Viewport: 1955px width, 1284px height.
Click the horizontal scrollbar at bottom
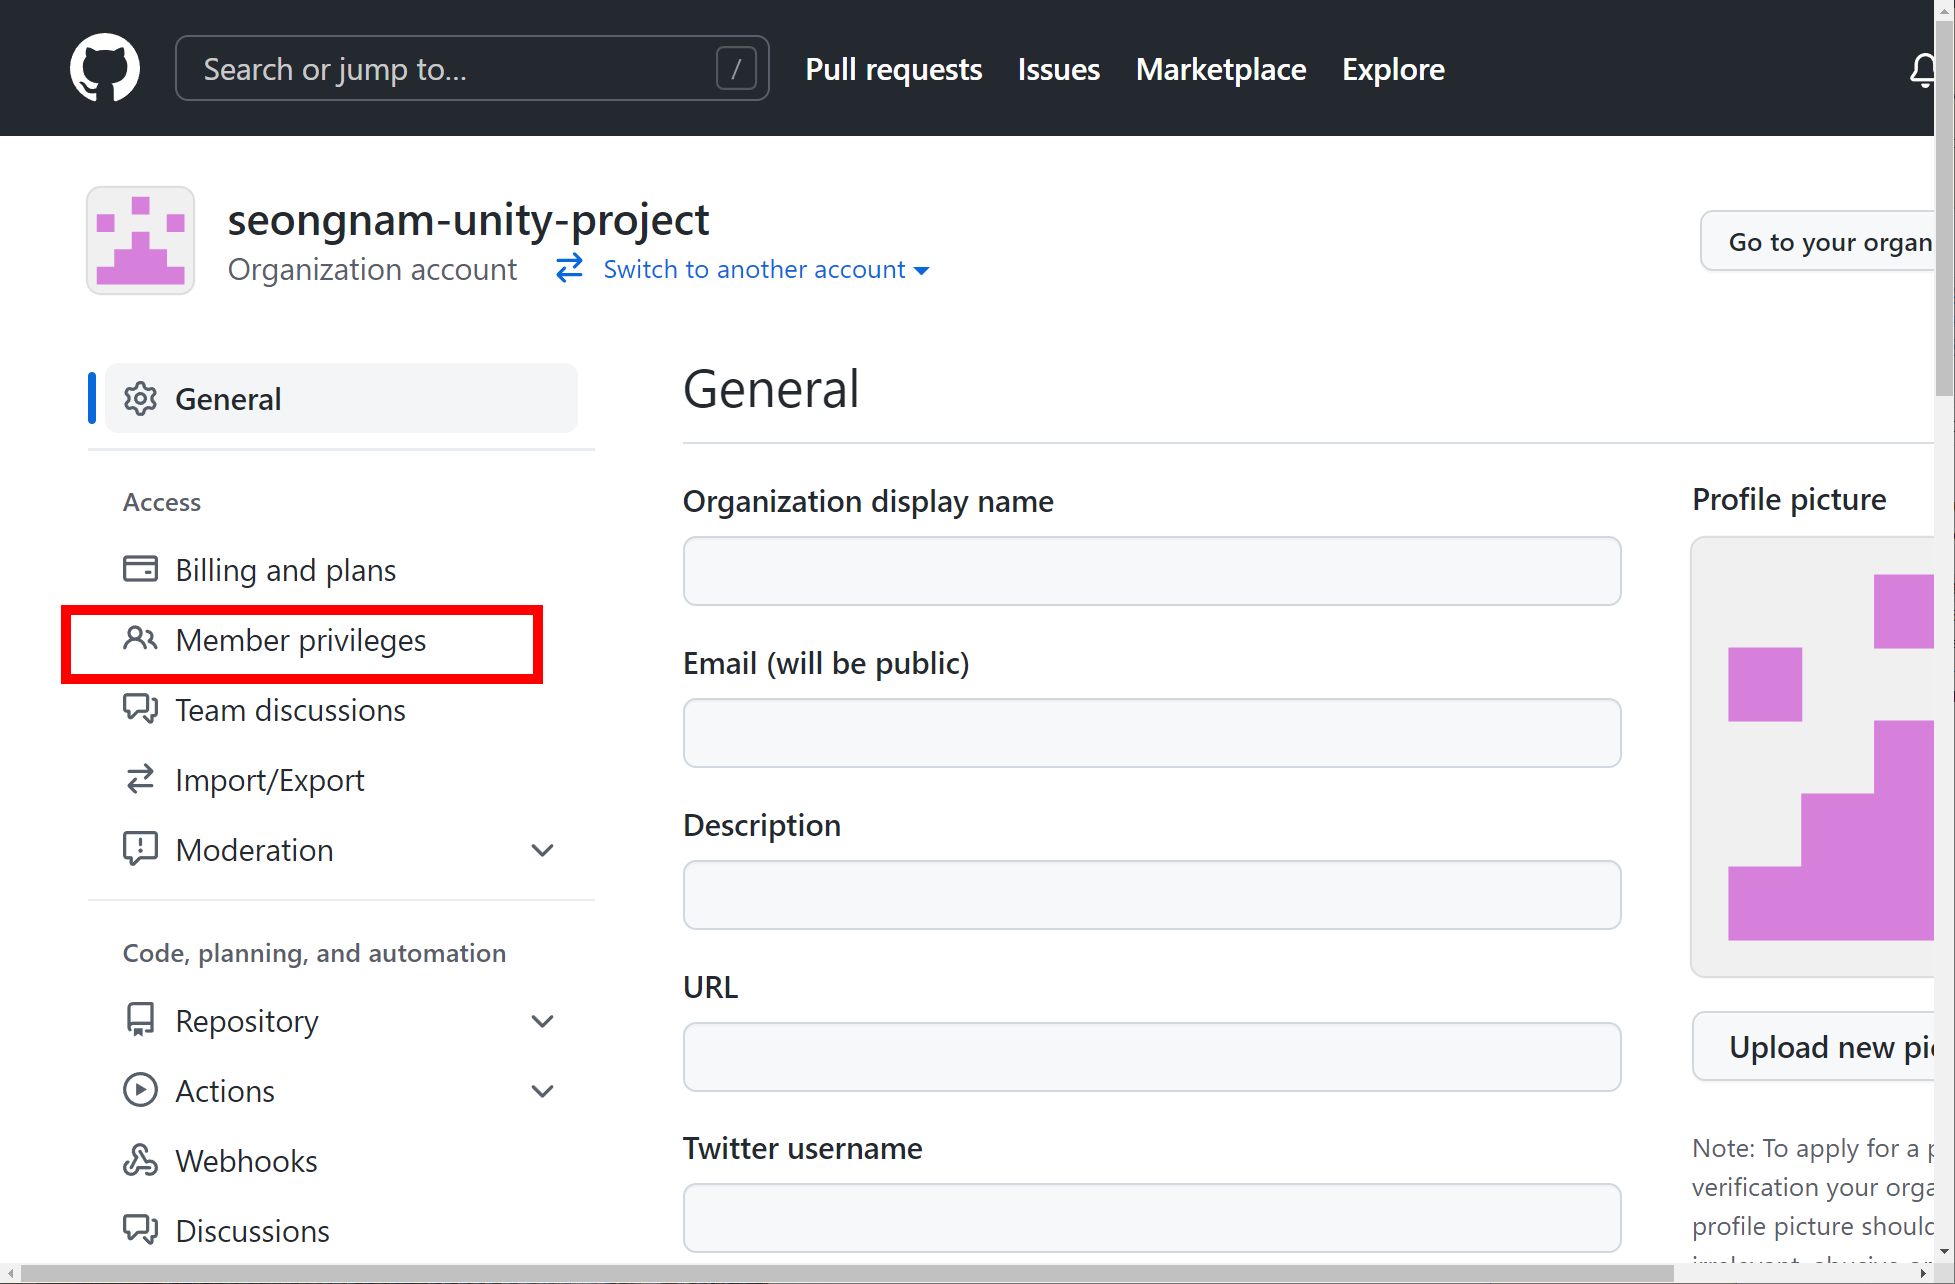click(846, 1273)
